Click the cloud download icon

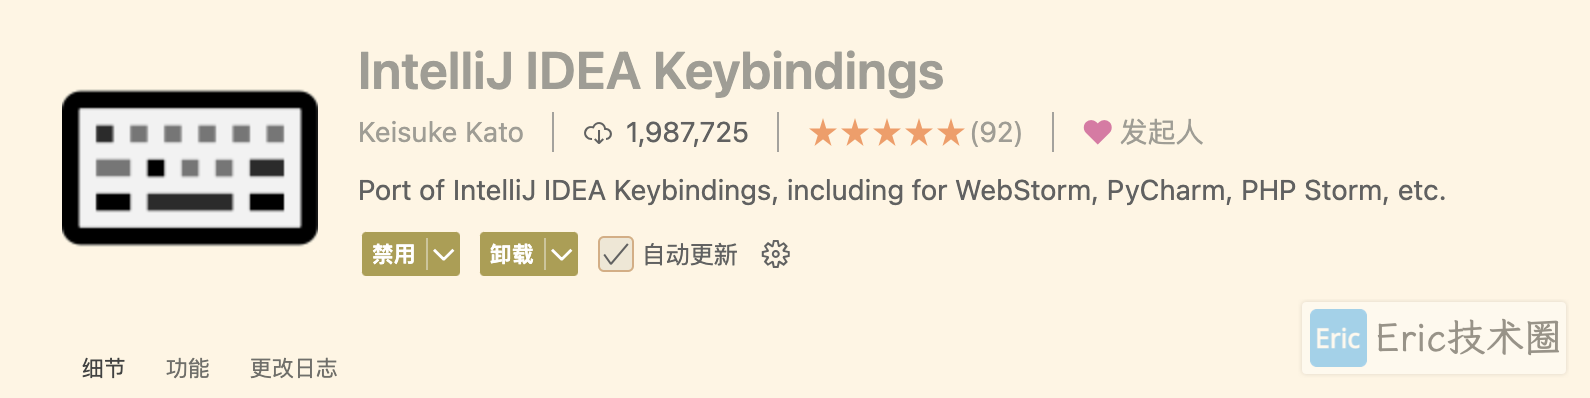pyautogui.click(x=598, y=133)
